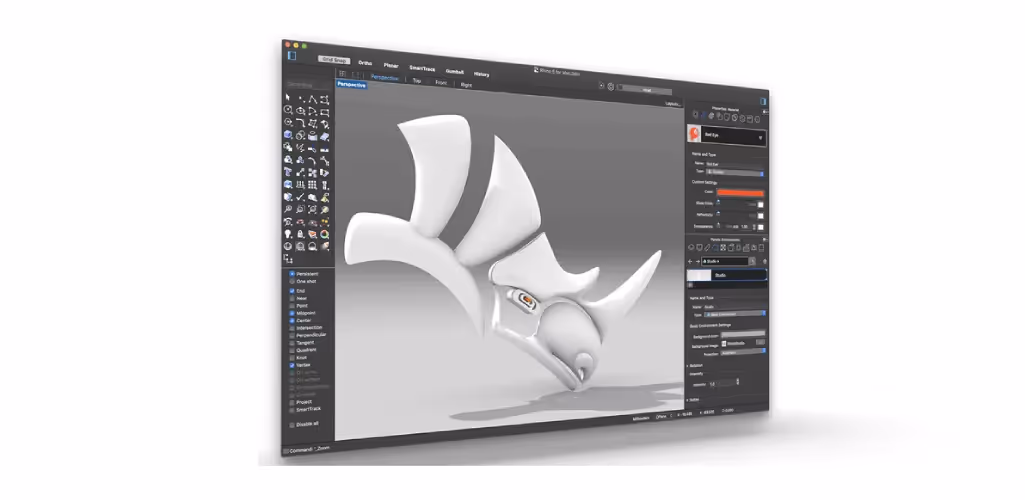Click the check mark tool icon
This screenshot has height=500, width=1025.
pos(300,197)
